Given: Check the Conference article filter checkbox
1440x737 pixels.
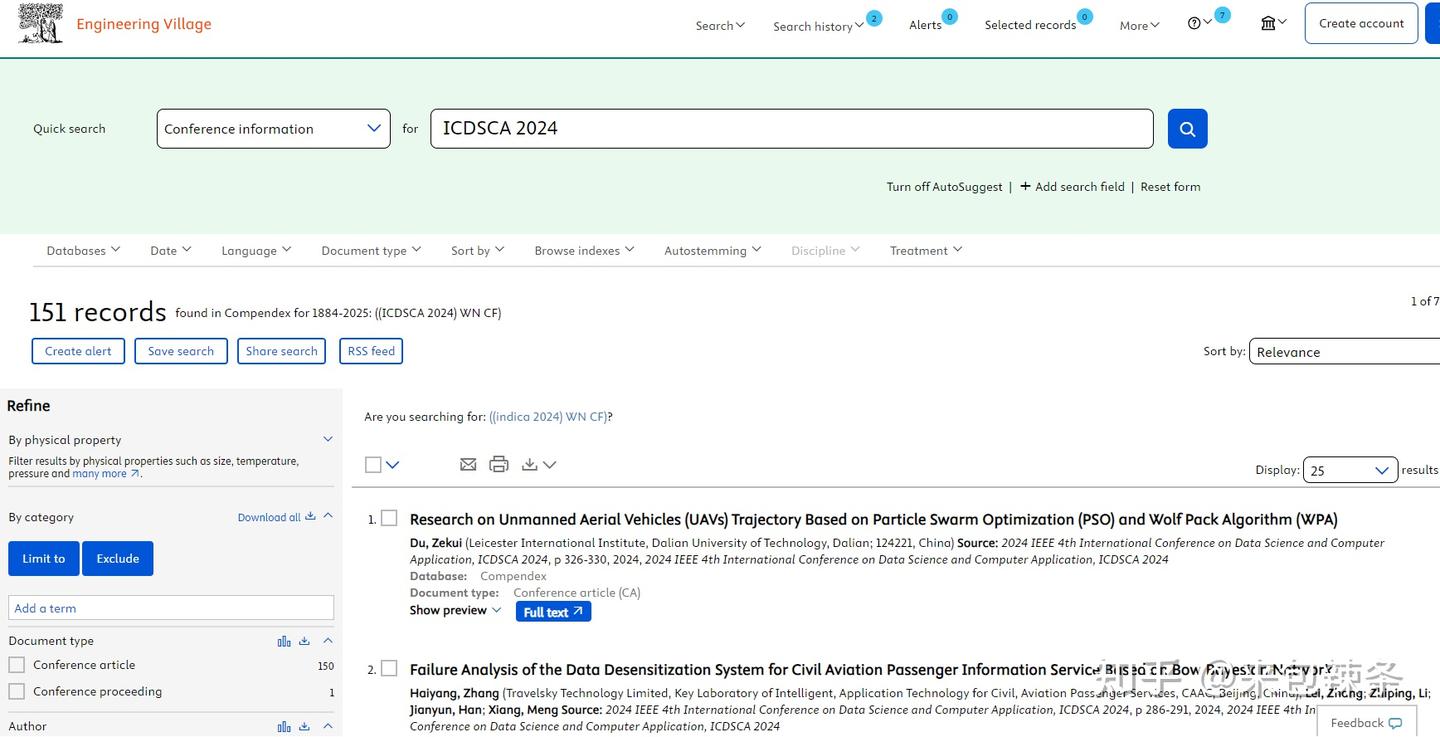Looking at the screenshot, I should pos(16,664).
